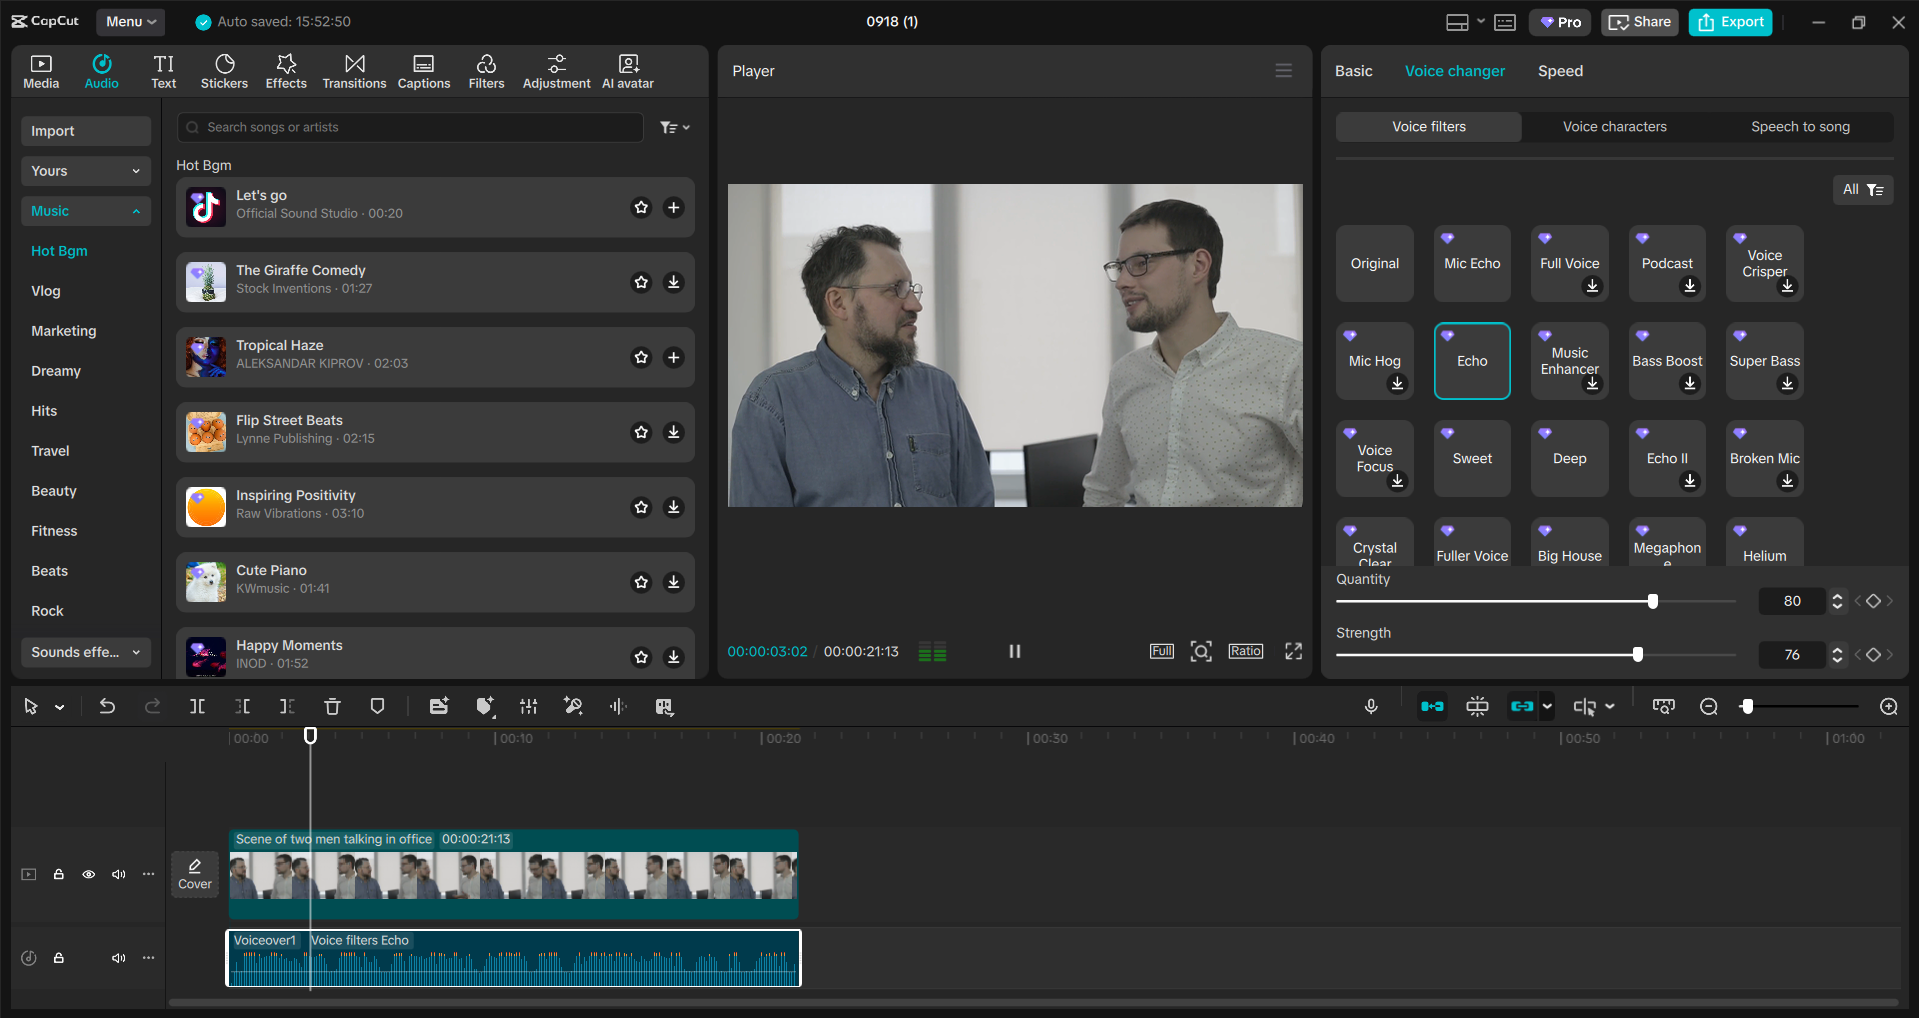Click the Record voiceover microphone icon
This screenshot has height=1018, width=1919.
point(1371,706)
